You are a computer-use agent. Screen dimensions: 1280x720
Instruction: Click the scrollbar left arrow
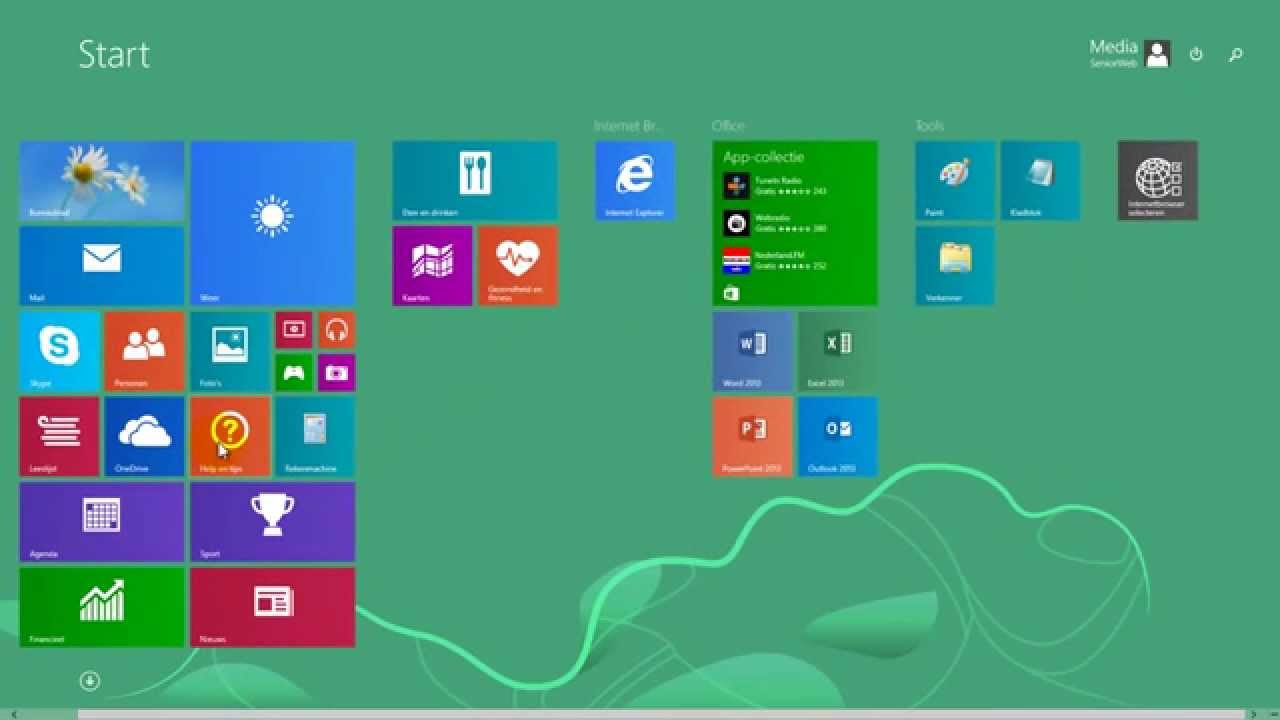pyautogui.click(x=13, y=714)
